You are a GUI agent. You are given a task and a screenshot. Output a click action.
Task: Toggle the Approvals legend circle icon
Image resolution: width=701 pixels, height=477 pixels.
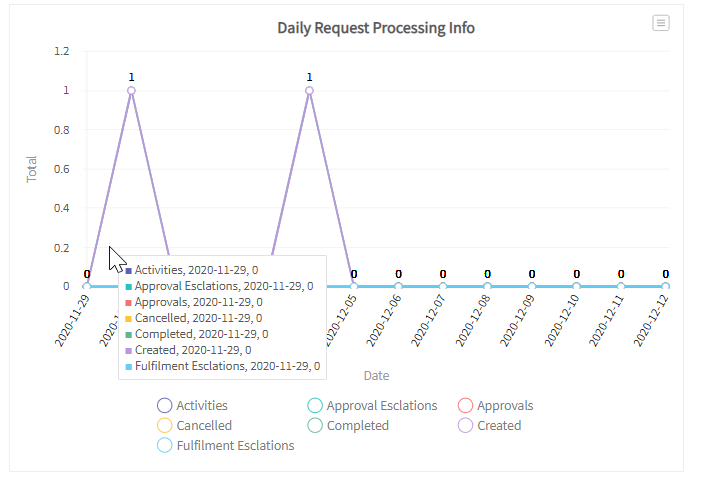click(x=464, y=406)
